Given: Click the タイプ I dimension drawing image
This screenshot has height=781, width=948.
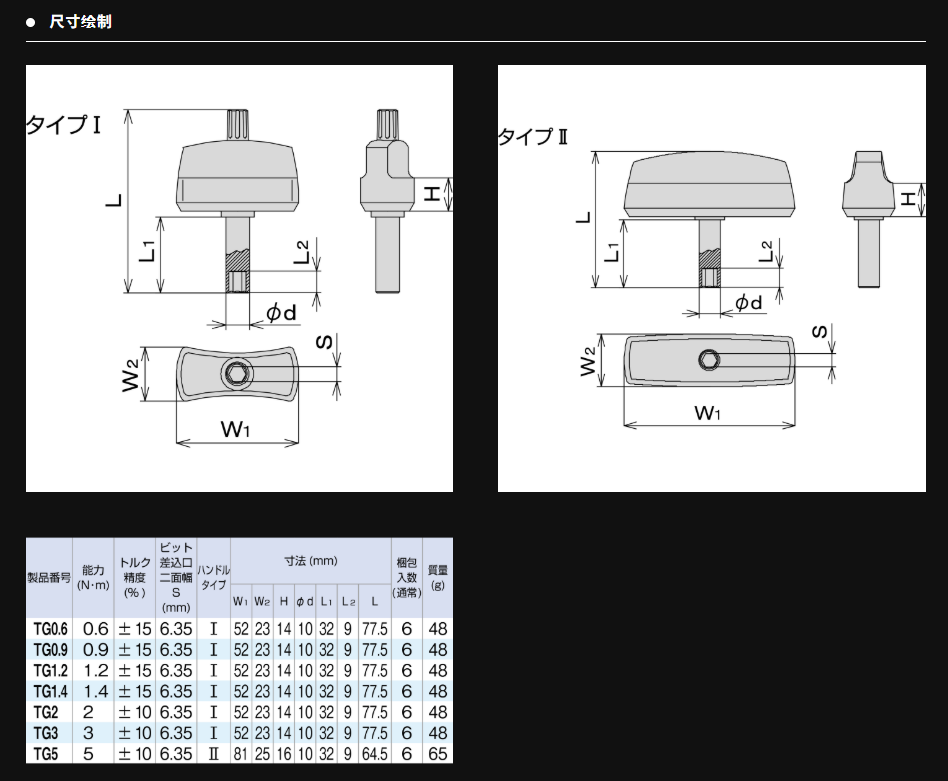Looking at the screenshot, I should pos(239,278).
